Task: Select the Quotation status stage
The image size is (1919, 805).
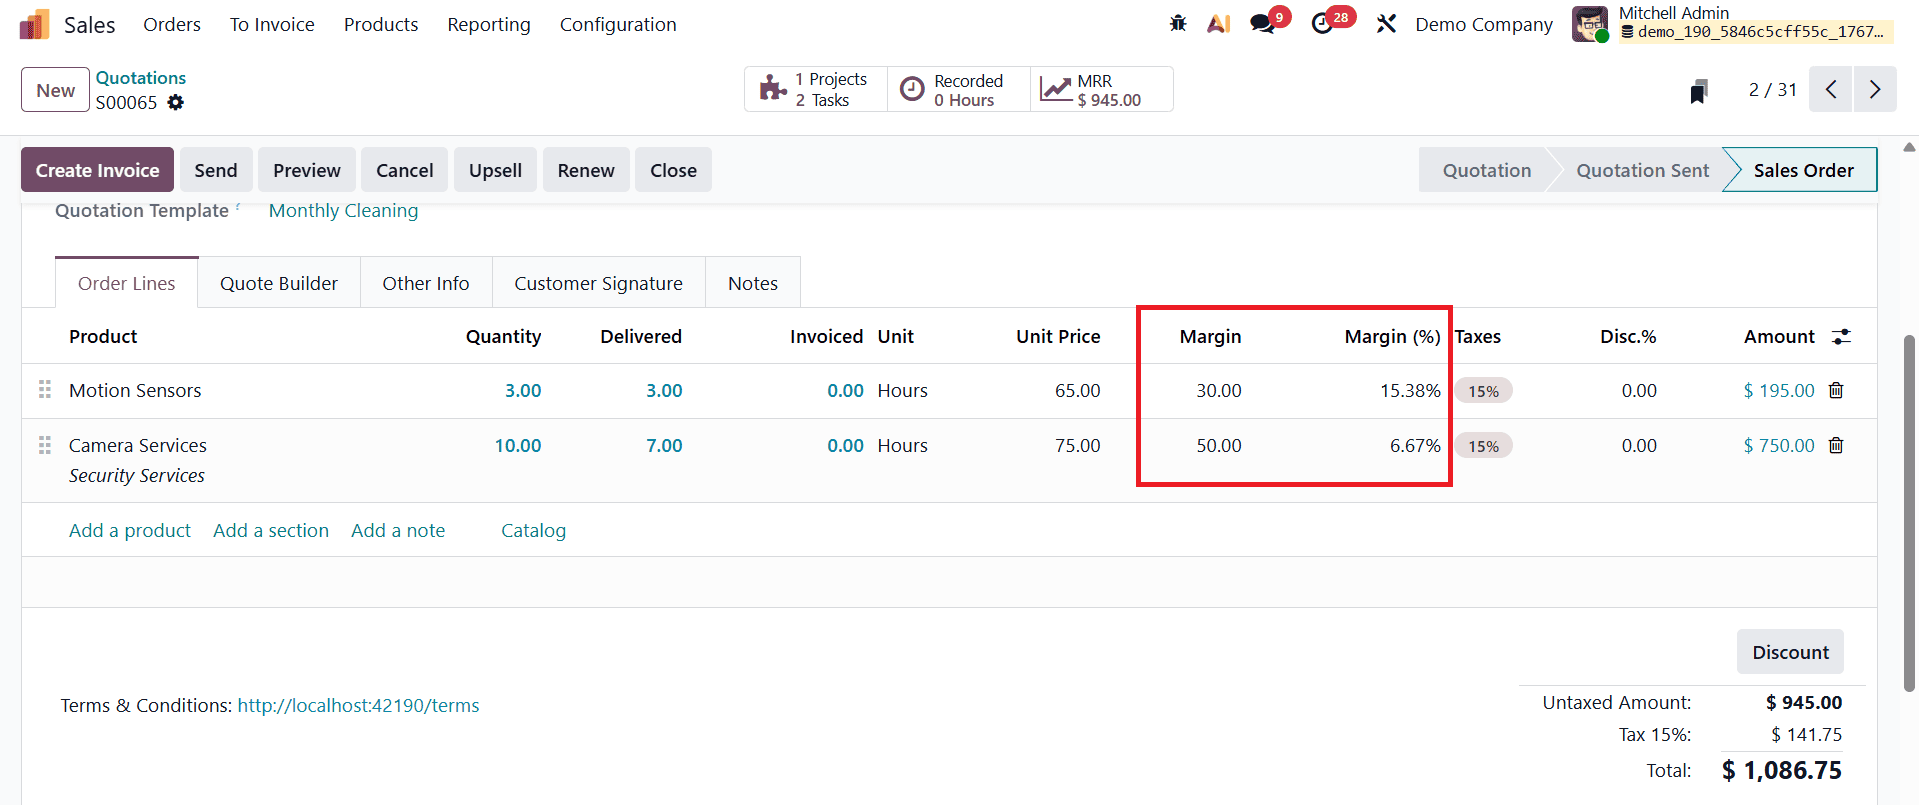Action: [1486, 170]
